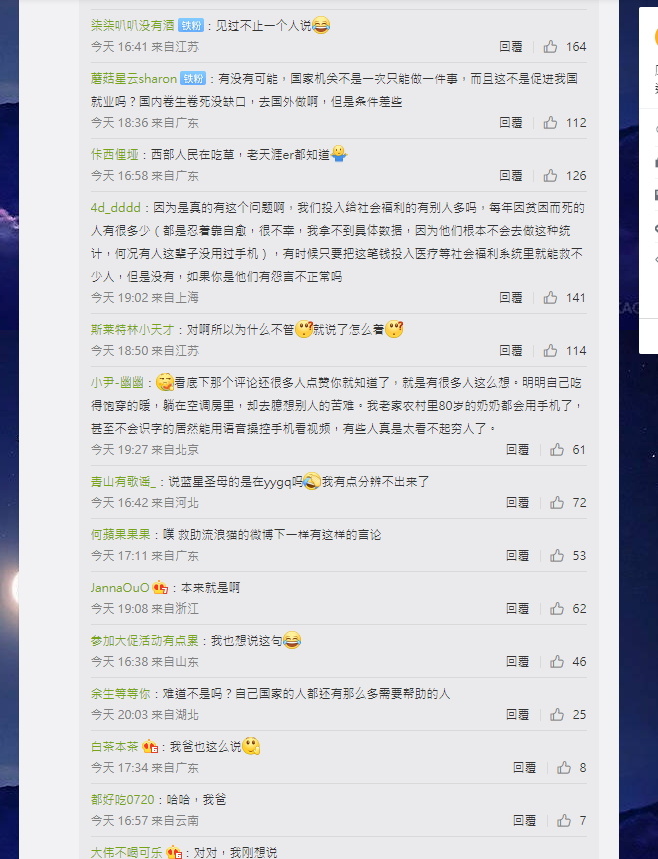This screenshot has height=859, width=658.
Task: Open 大伟不喝可乐's user profile
Action: (x=127, y=852)
